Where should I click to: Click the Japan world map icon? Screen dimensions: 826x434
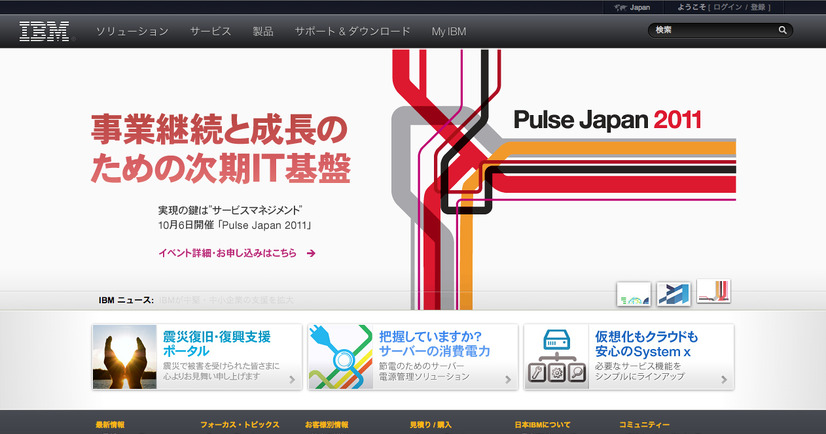[620, 7]
